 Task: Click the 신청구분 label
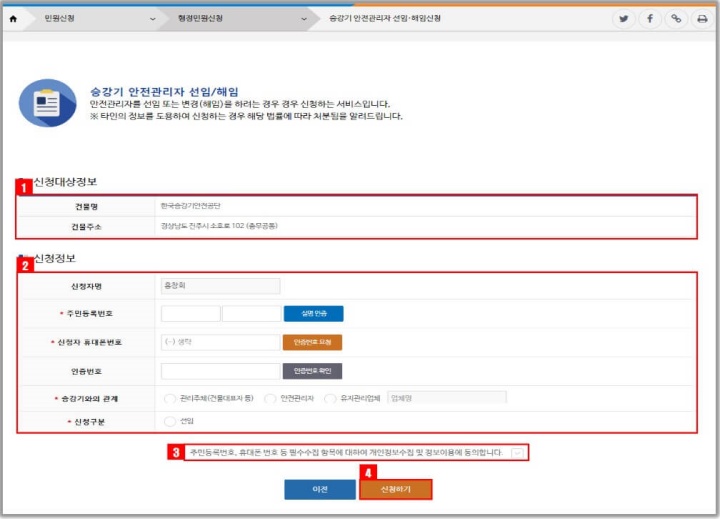[90, 422]
